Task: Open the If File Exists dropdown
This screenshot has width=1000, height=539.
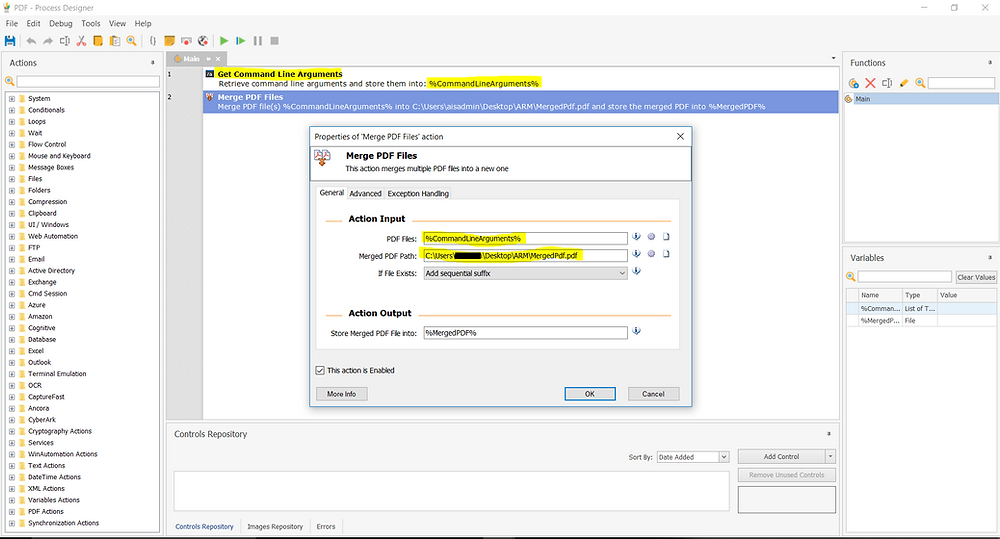Action: click(x=526, y=273)
